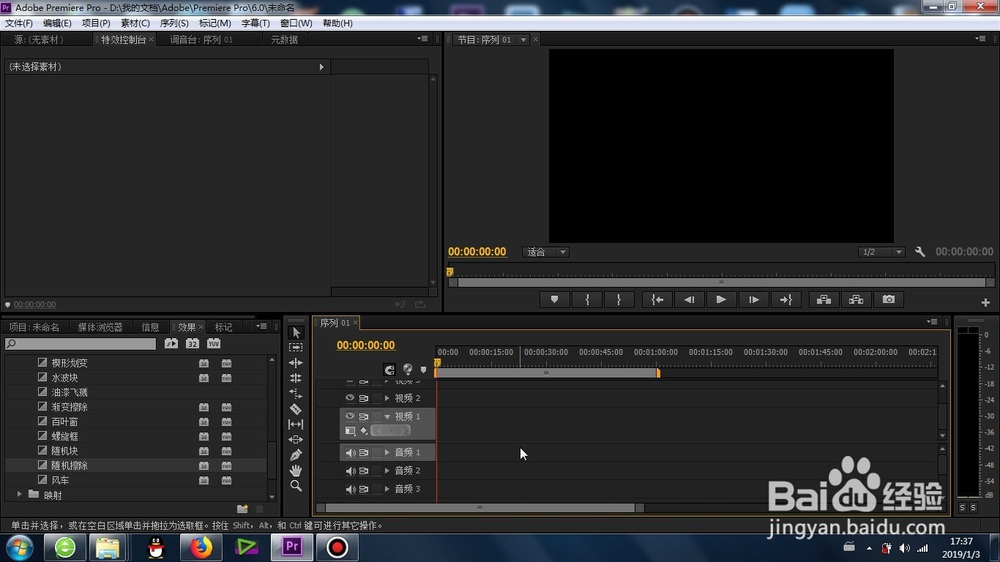1000x562 pixels.
Task: Toggle visibility eye of 视频 2 track
Action: (x=349, y=398)
